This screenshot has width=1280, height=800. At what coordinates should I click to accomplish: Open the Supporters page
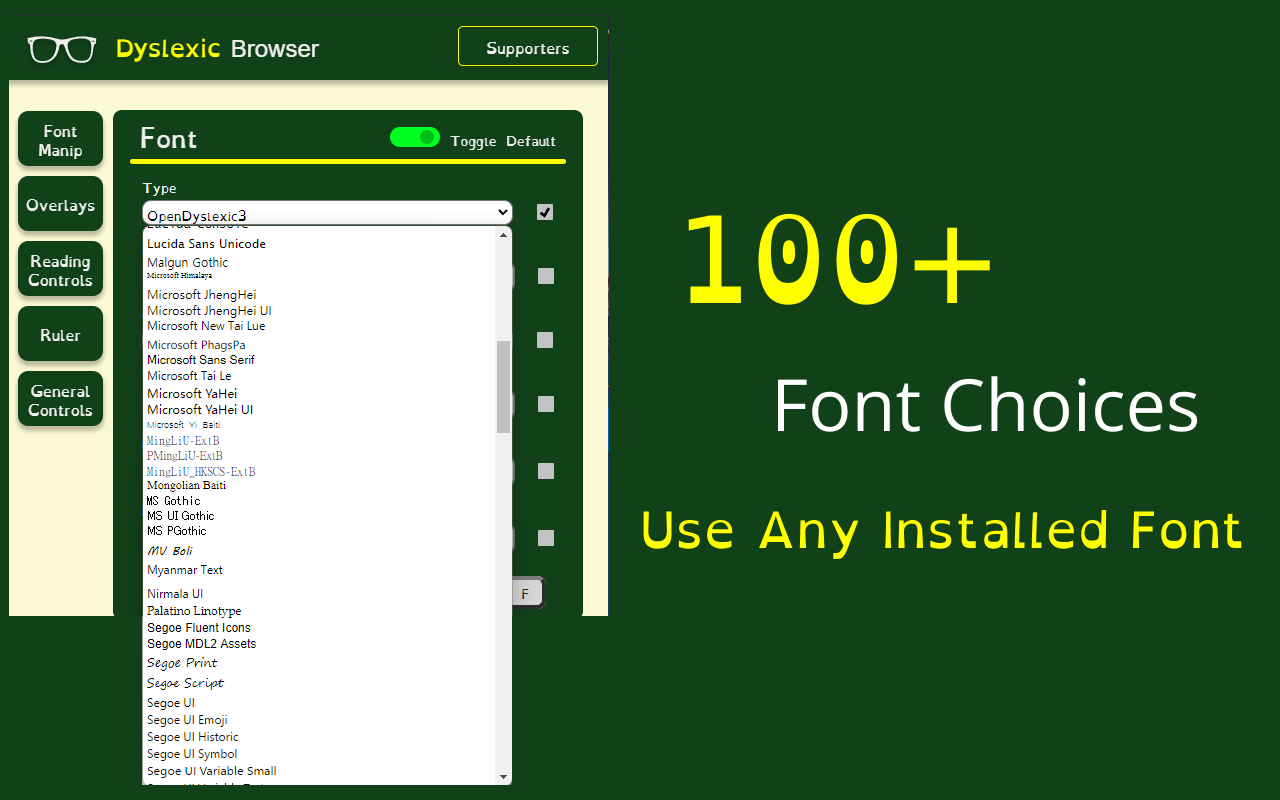[x=528, y=47]
